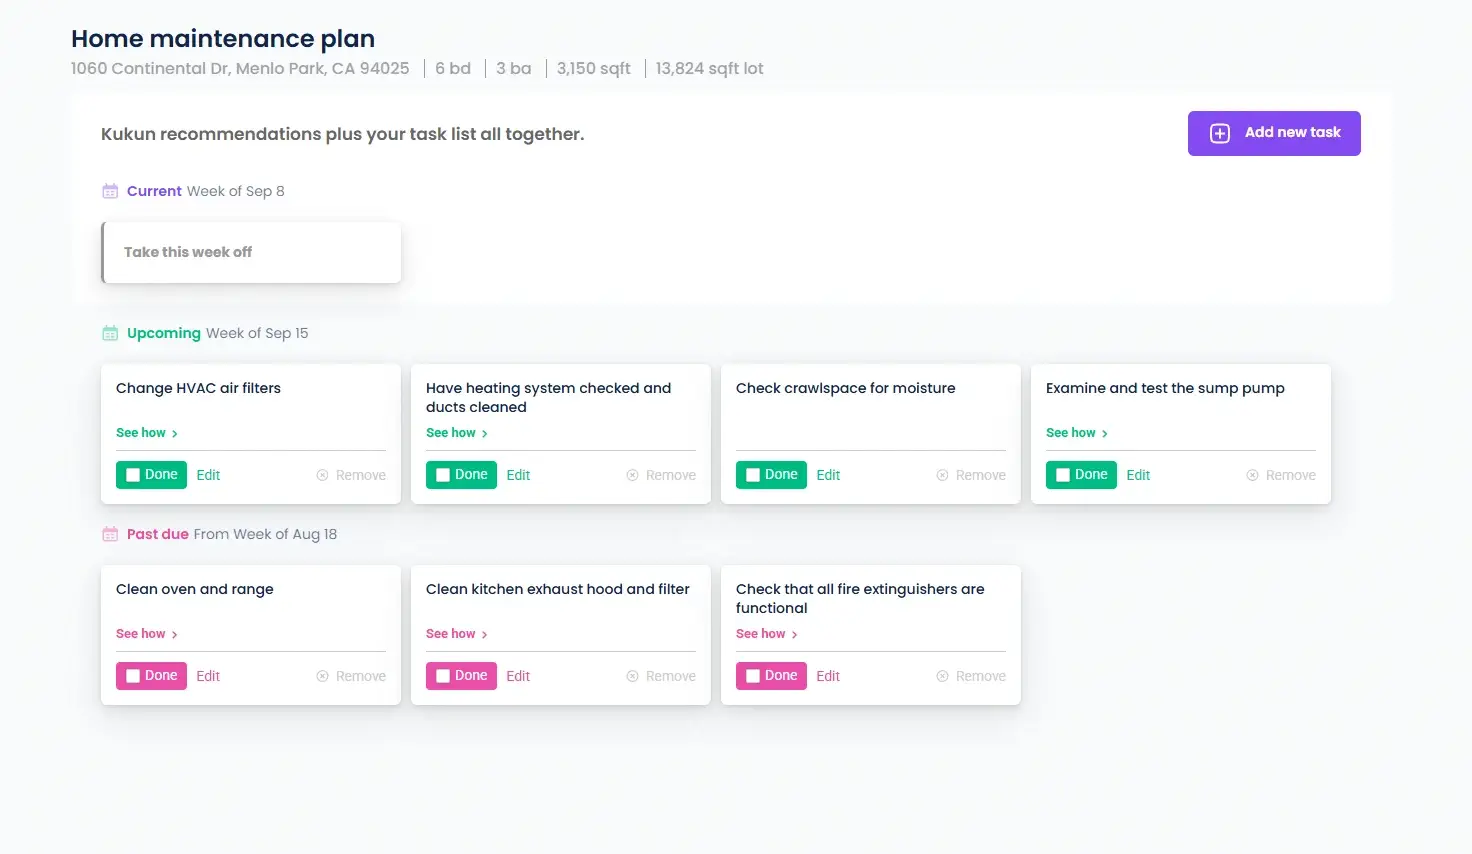Click Remove icon on Clean oven and range
1472x854 pixels.
tap(323, 676)
